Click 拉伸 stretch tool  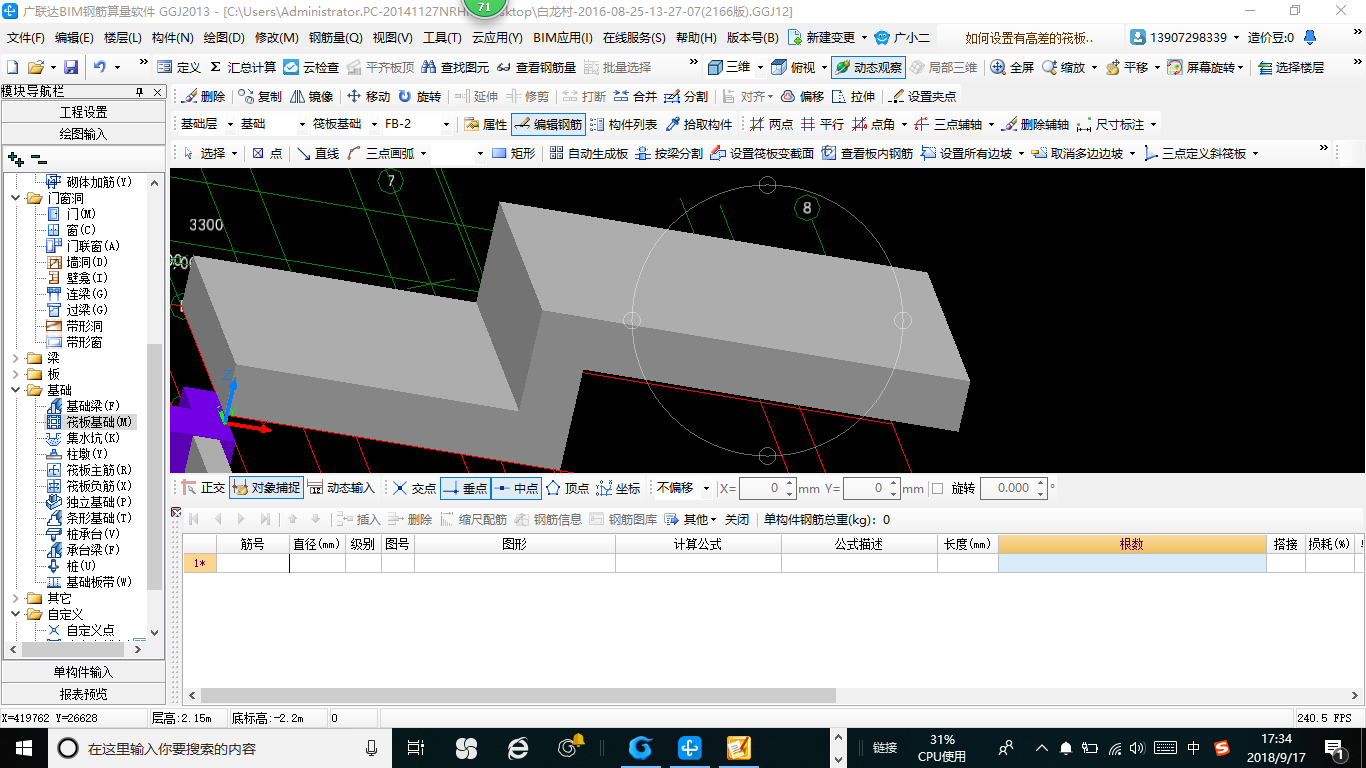[x=853, y=97]
